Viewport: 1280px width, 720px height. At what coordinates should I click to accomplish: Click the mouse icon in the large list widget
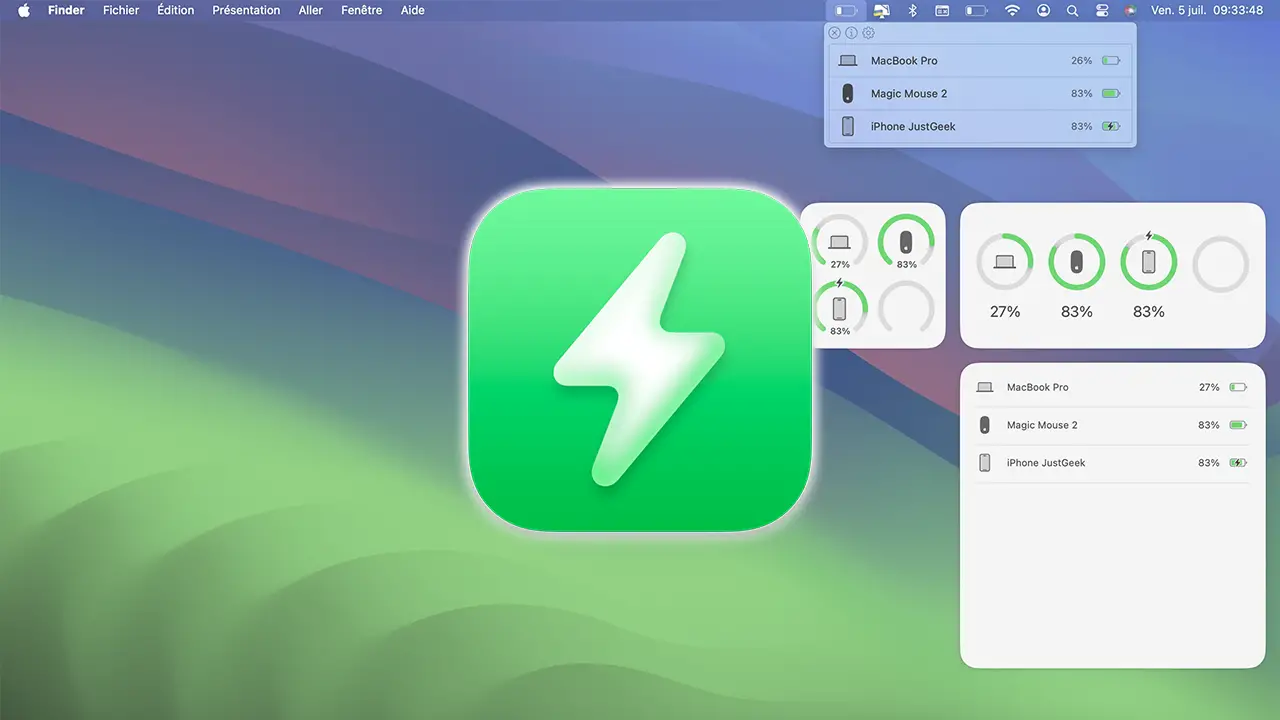coord(985,425)
